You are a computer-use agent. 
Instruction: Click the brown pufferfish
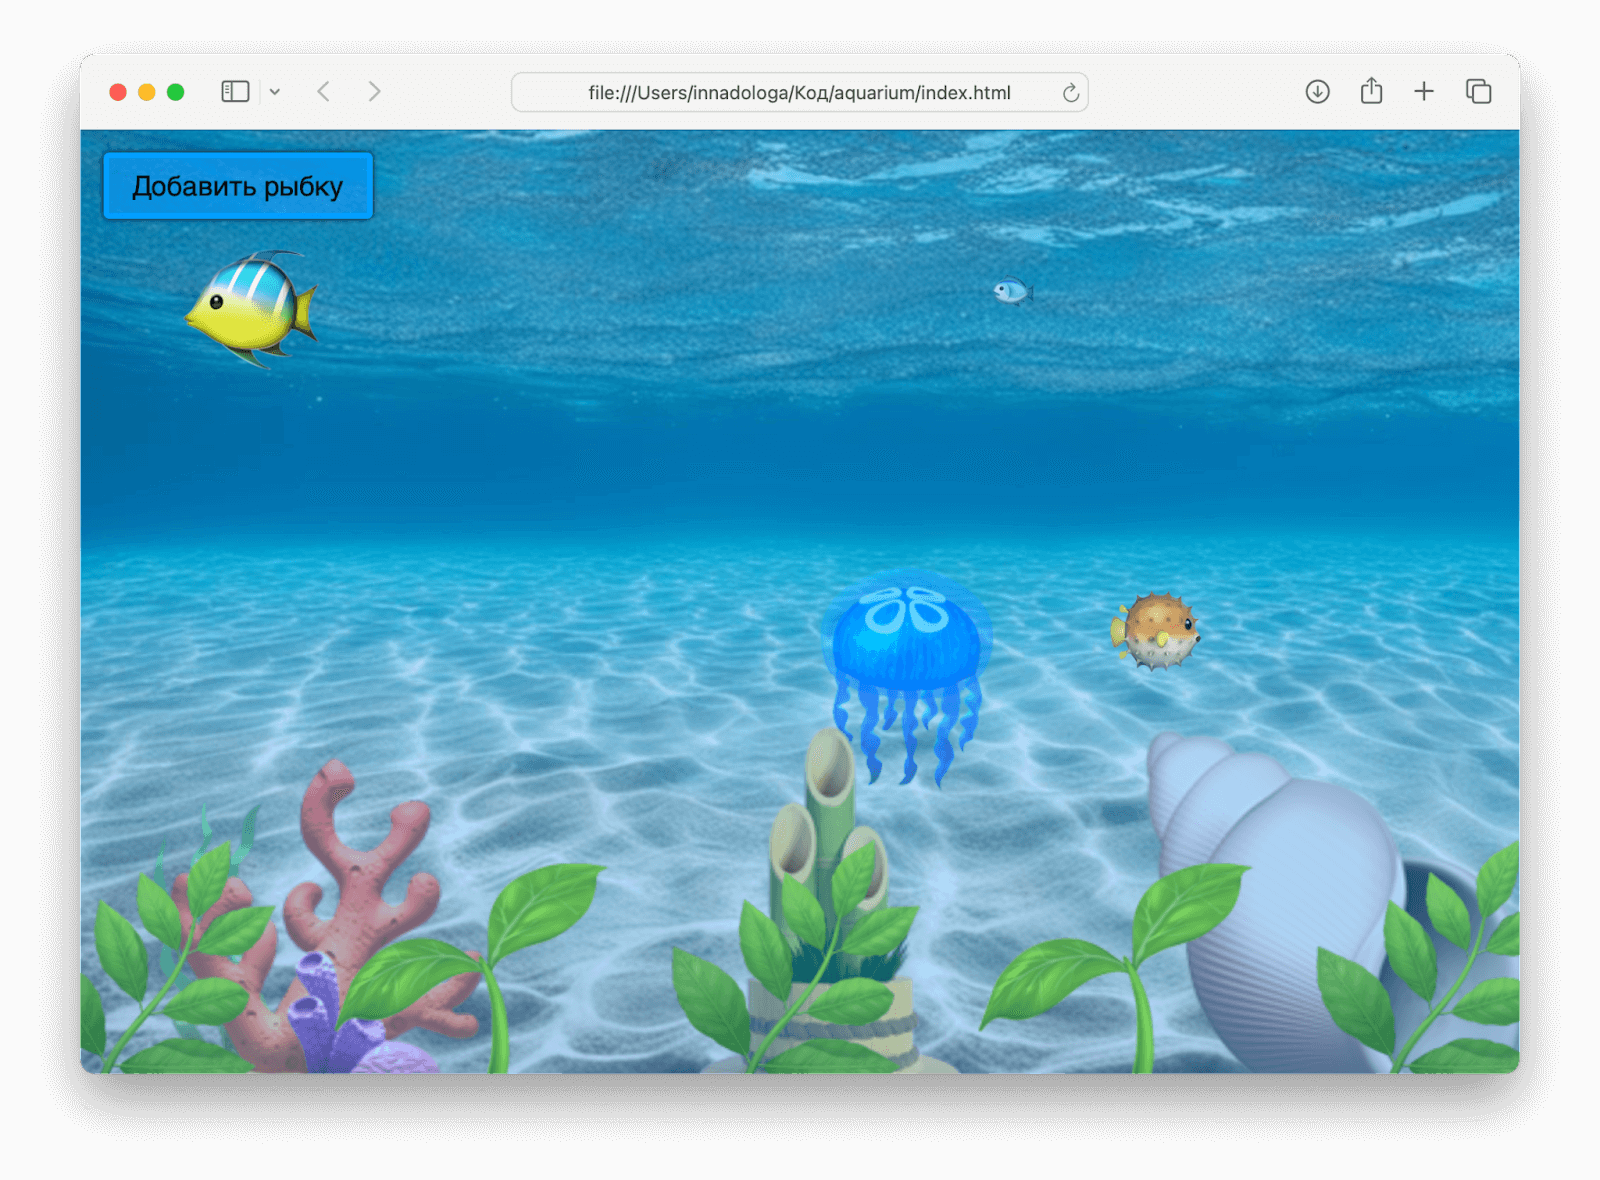click(x=1156, y=631)
